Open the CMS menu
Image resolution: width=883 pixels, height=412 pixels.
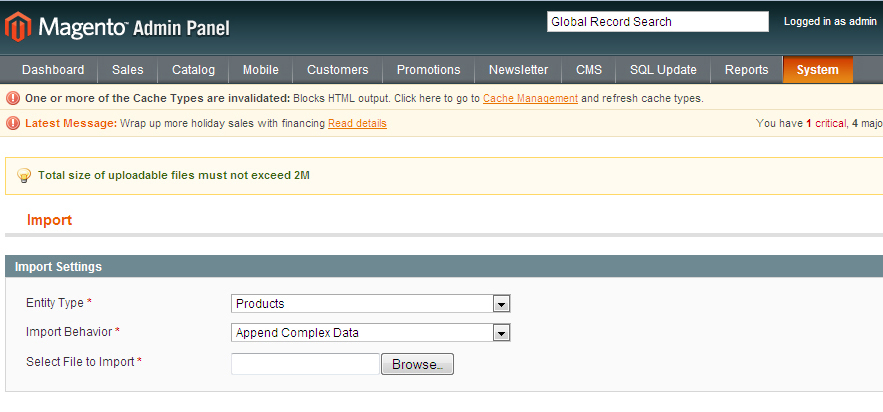point(589,70)
